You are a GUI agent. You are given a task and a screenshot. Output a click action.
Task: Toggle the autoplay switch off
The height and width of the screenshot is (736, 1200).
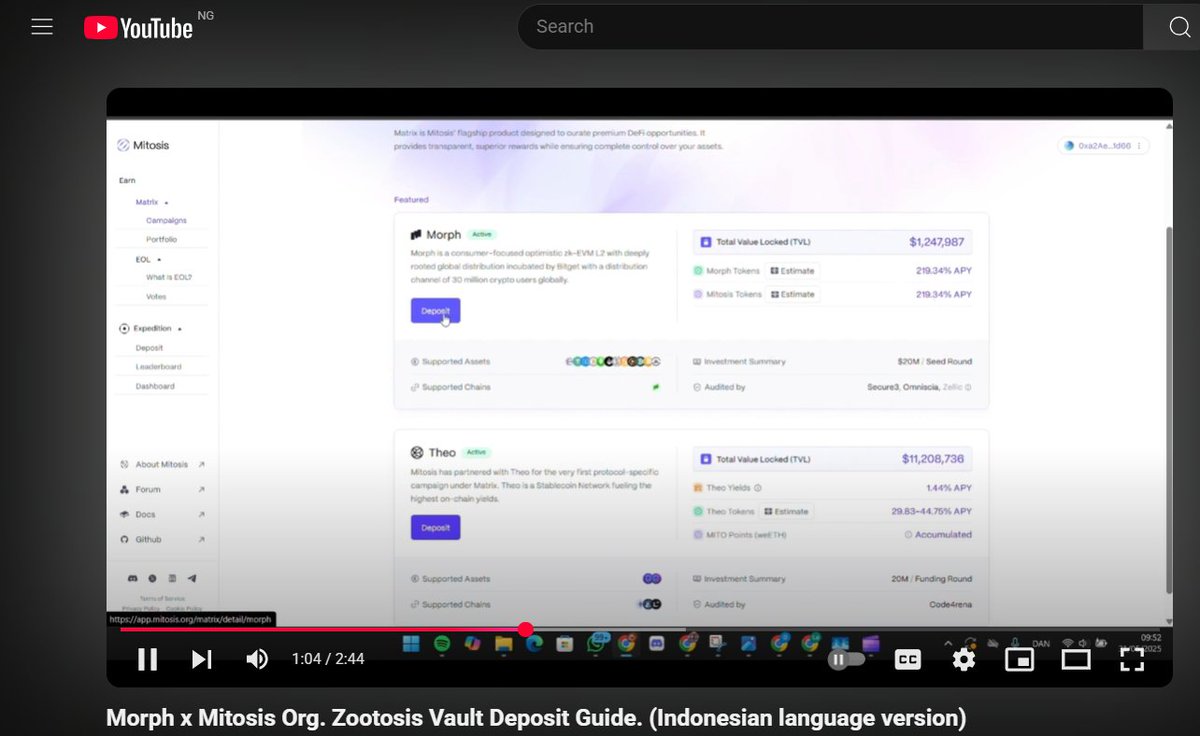click(x=846, y=659)
